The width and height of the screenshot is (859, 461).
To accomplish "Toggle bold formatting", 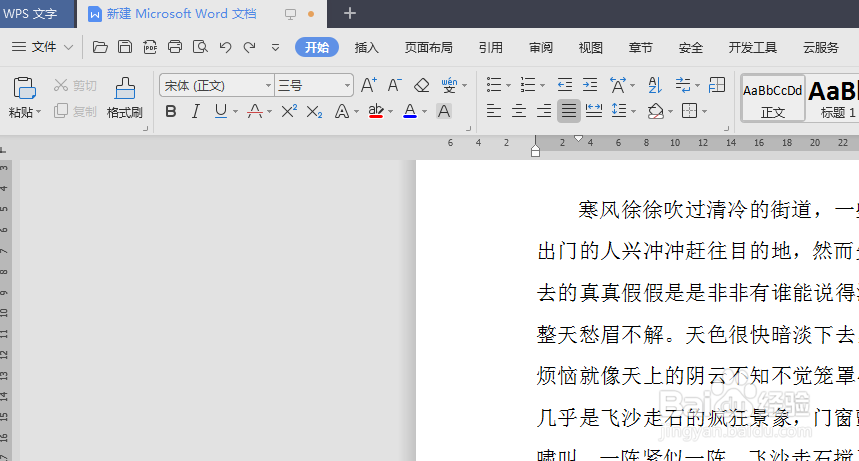I will click(x=171, y=111).
